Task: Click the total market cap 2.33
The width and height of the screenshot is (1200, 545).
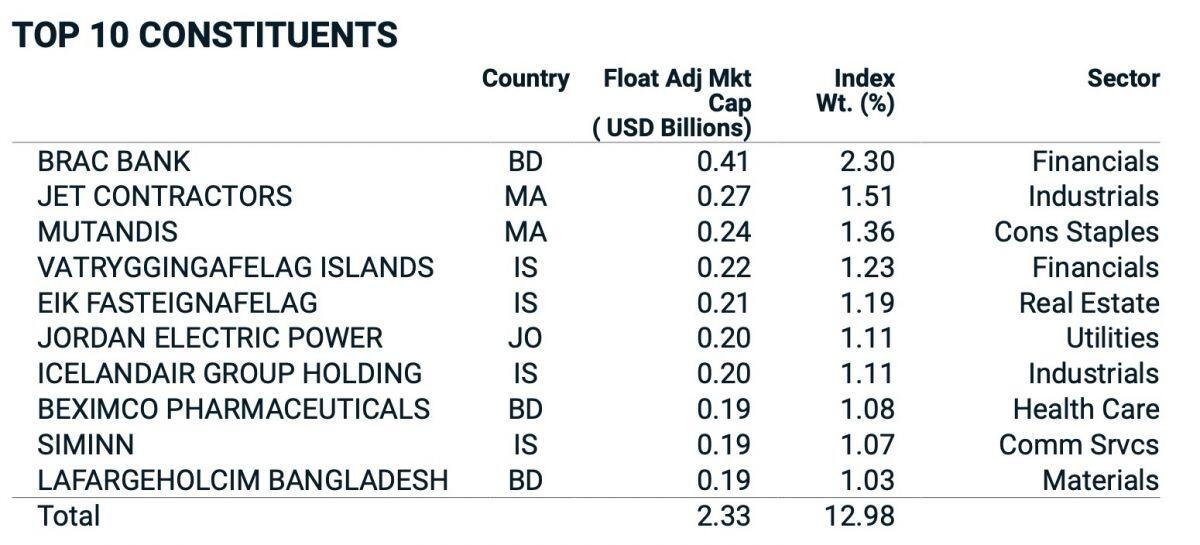Action: 724,516
